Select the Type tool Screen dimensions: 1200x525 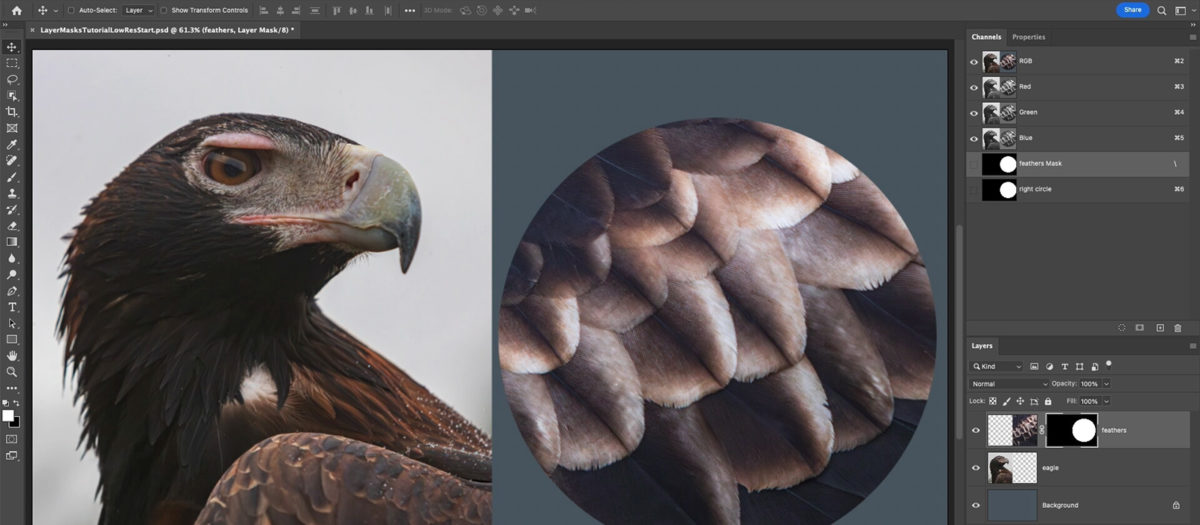(12, 307)
